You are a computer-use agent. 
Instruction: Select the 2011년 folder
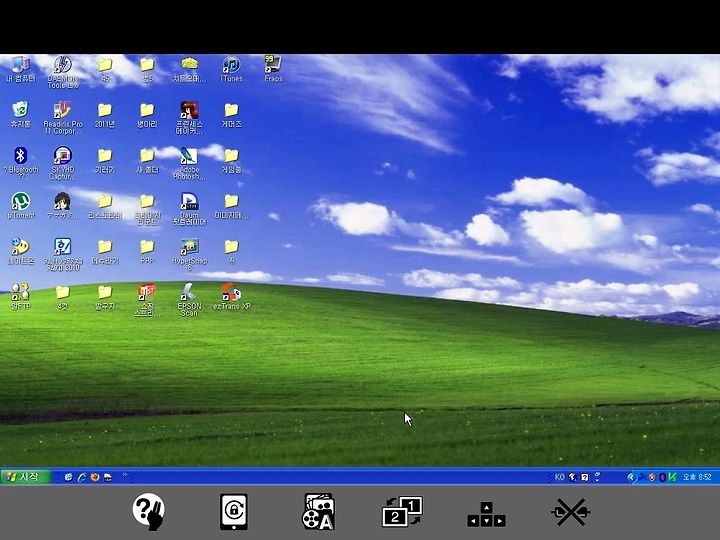(x=105, y=115)
